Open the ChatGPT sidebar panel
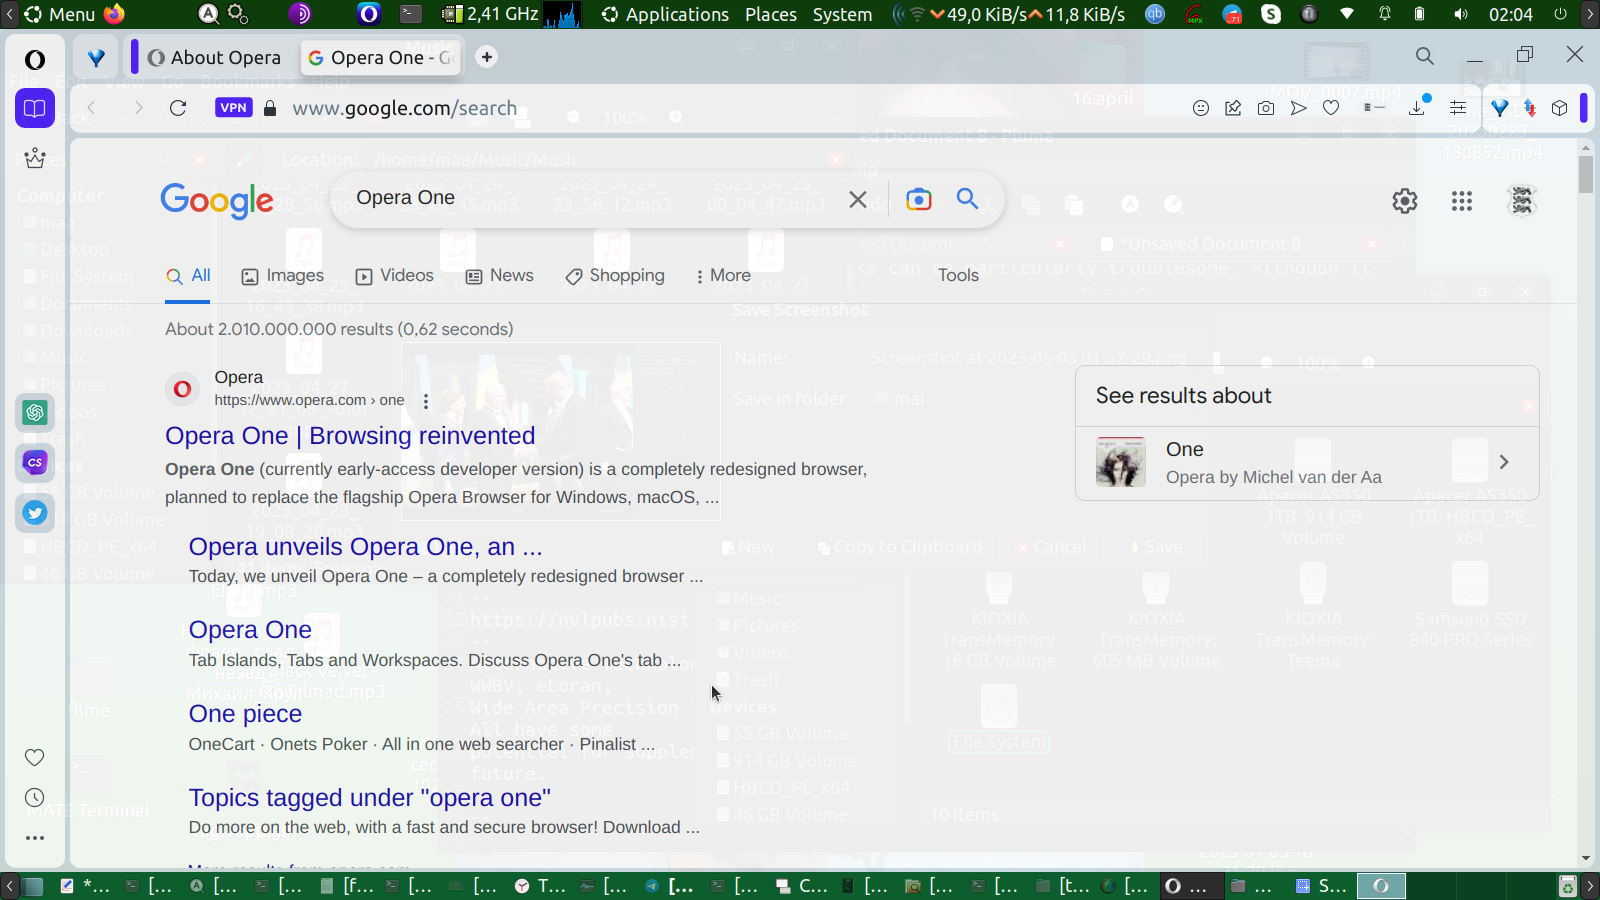This screenshot has height=900, width=1600. pos(35,412)
